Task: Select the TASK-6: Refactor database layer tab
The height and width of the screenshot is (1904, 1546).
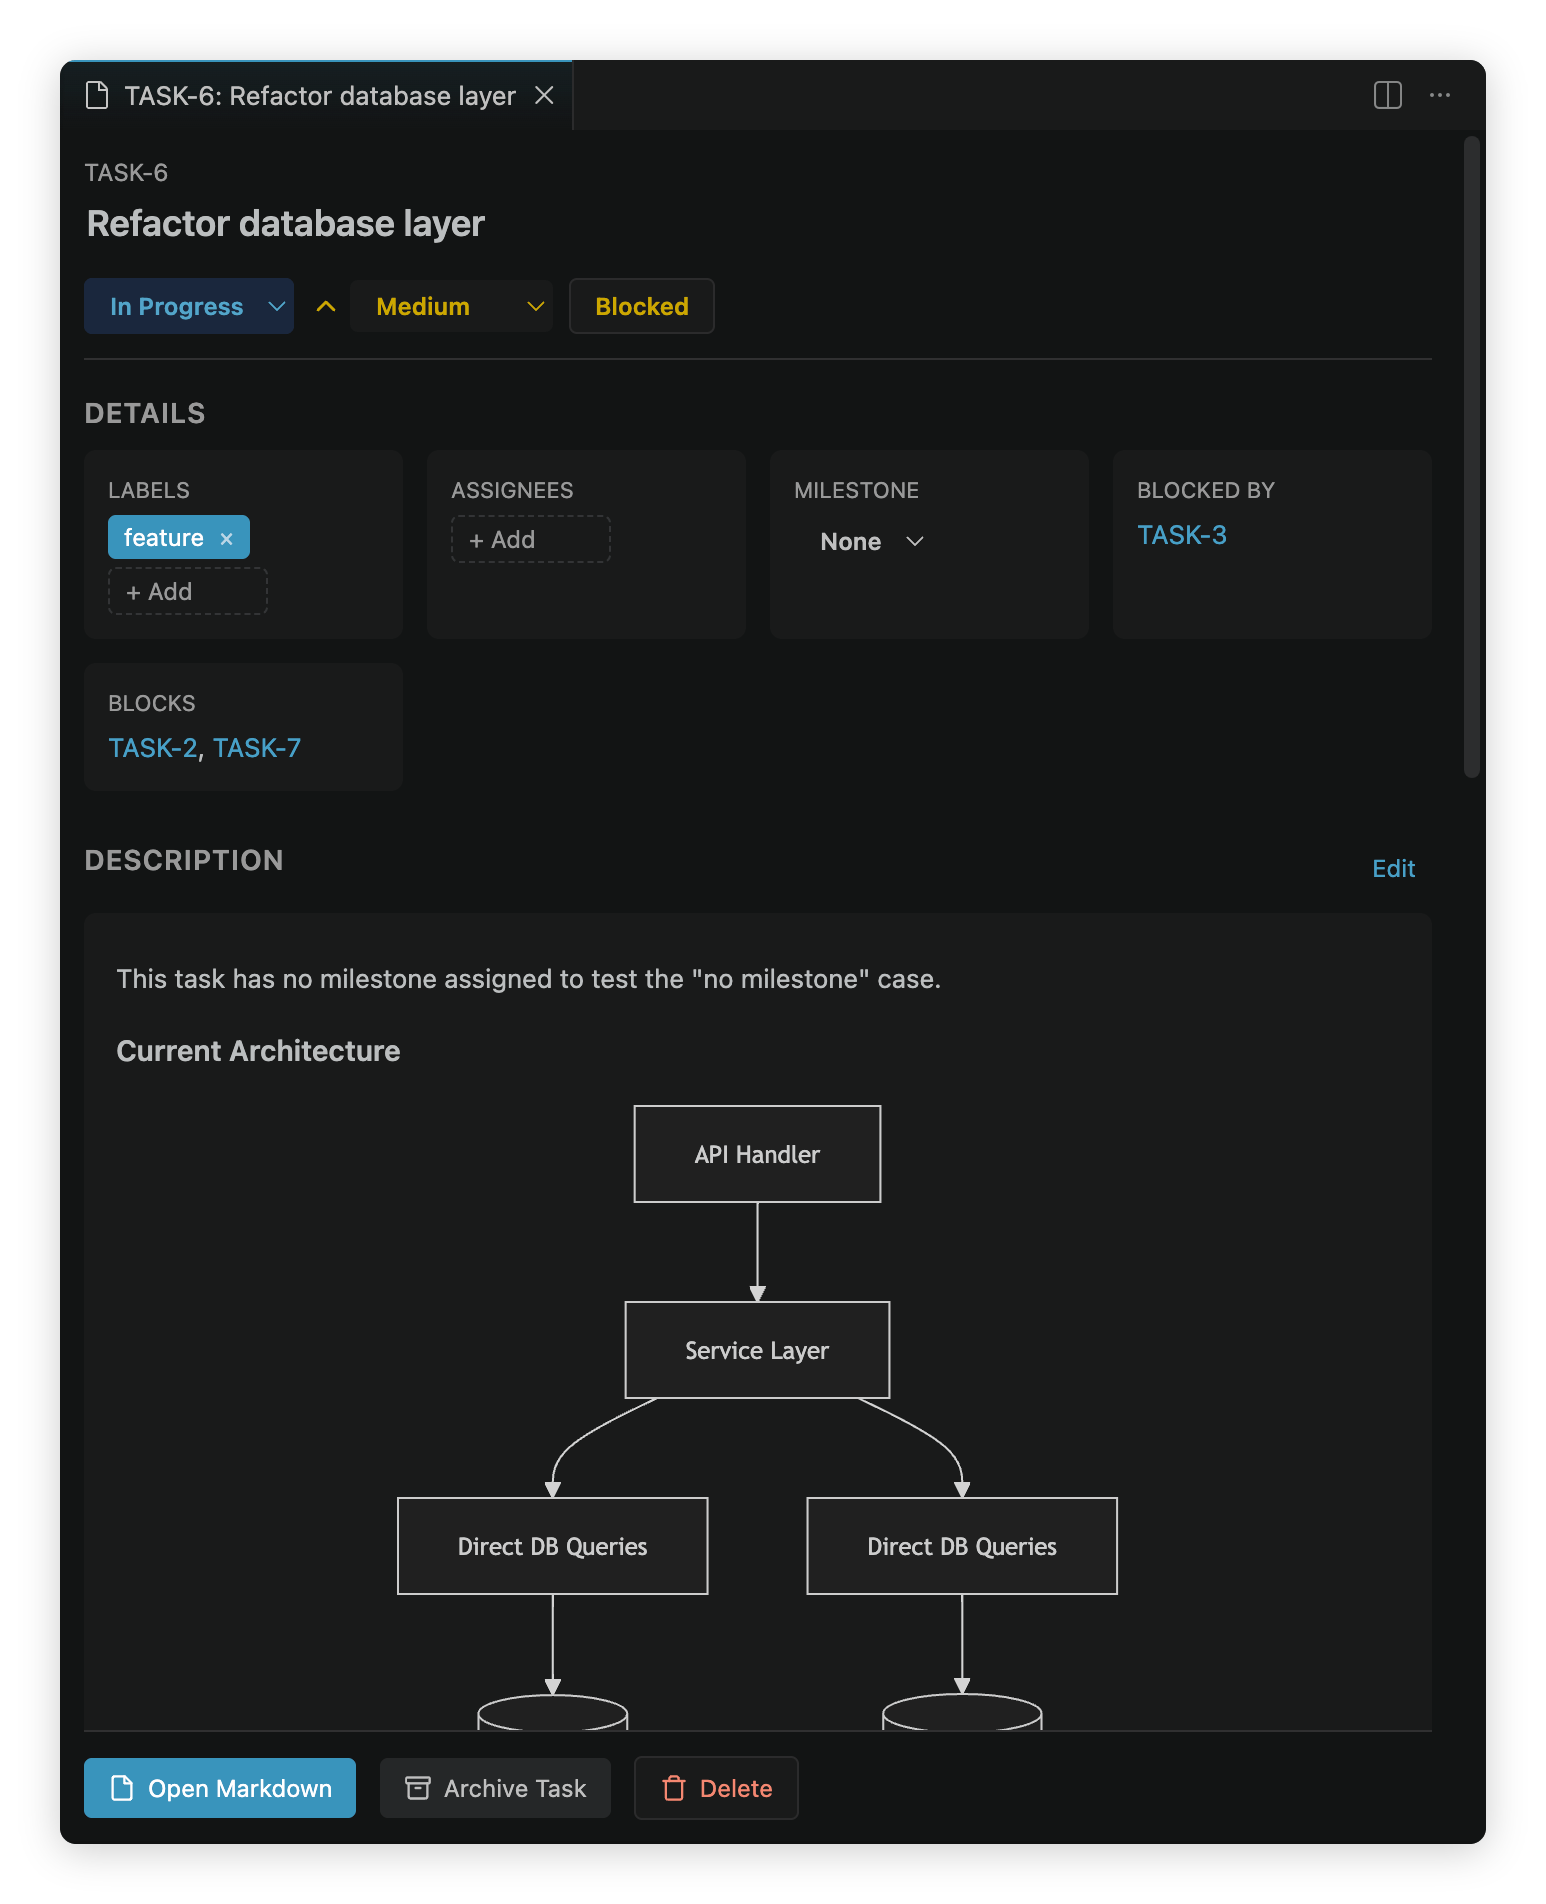Action: click(316, 95)
